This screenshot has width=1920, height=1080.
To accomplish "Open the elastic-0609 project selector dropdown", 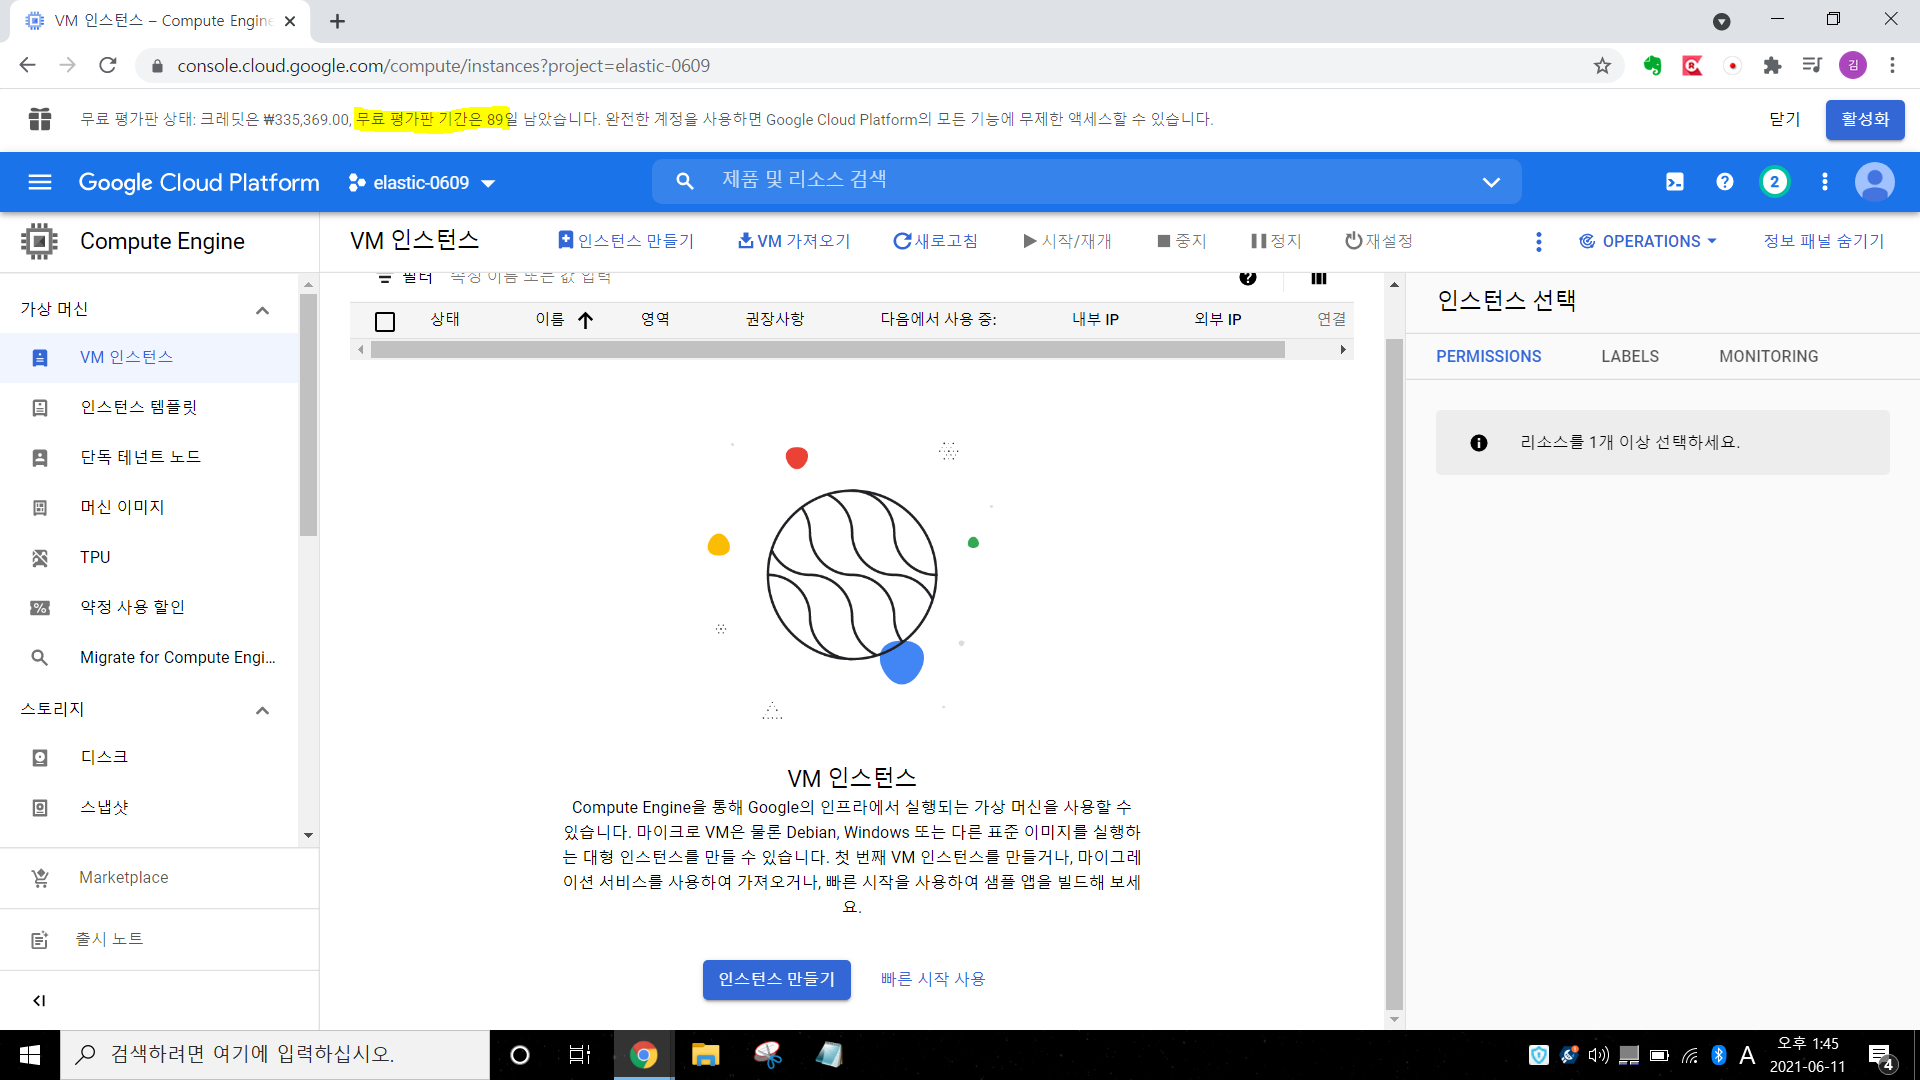I will pyautogui.click(x=422, y=183).
